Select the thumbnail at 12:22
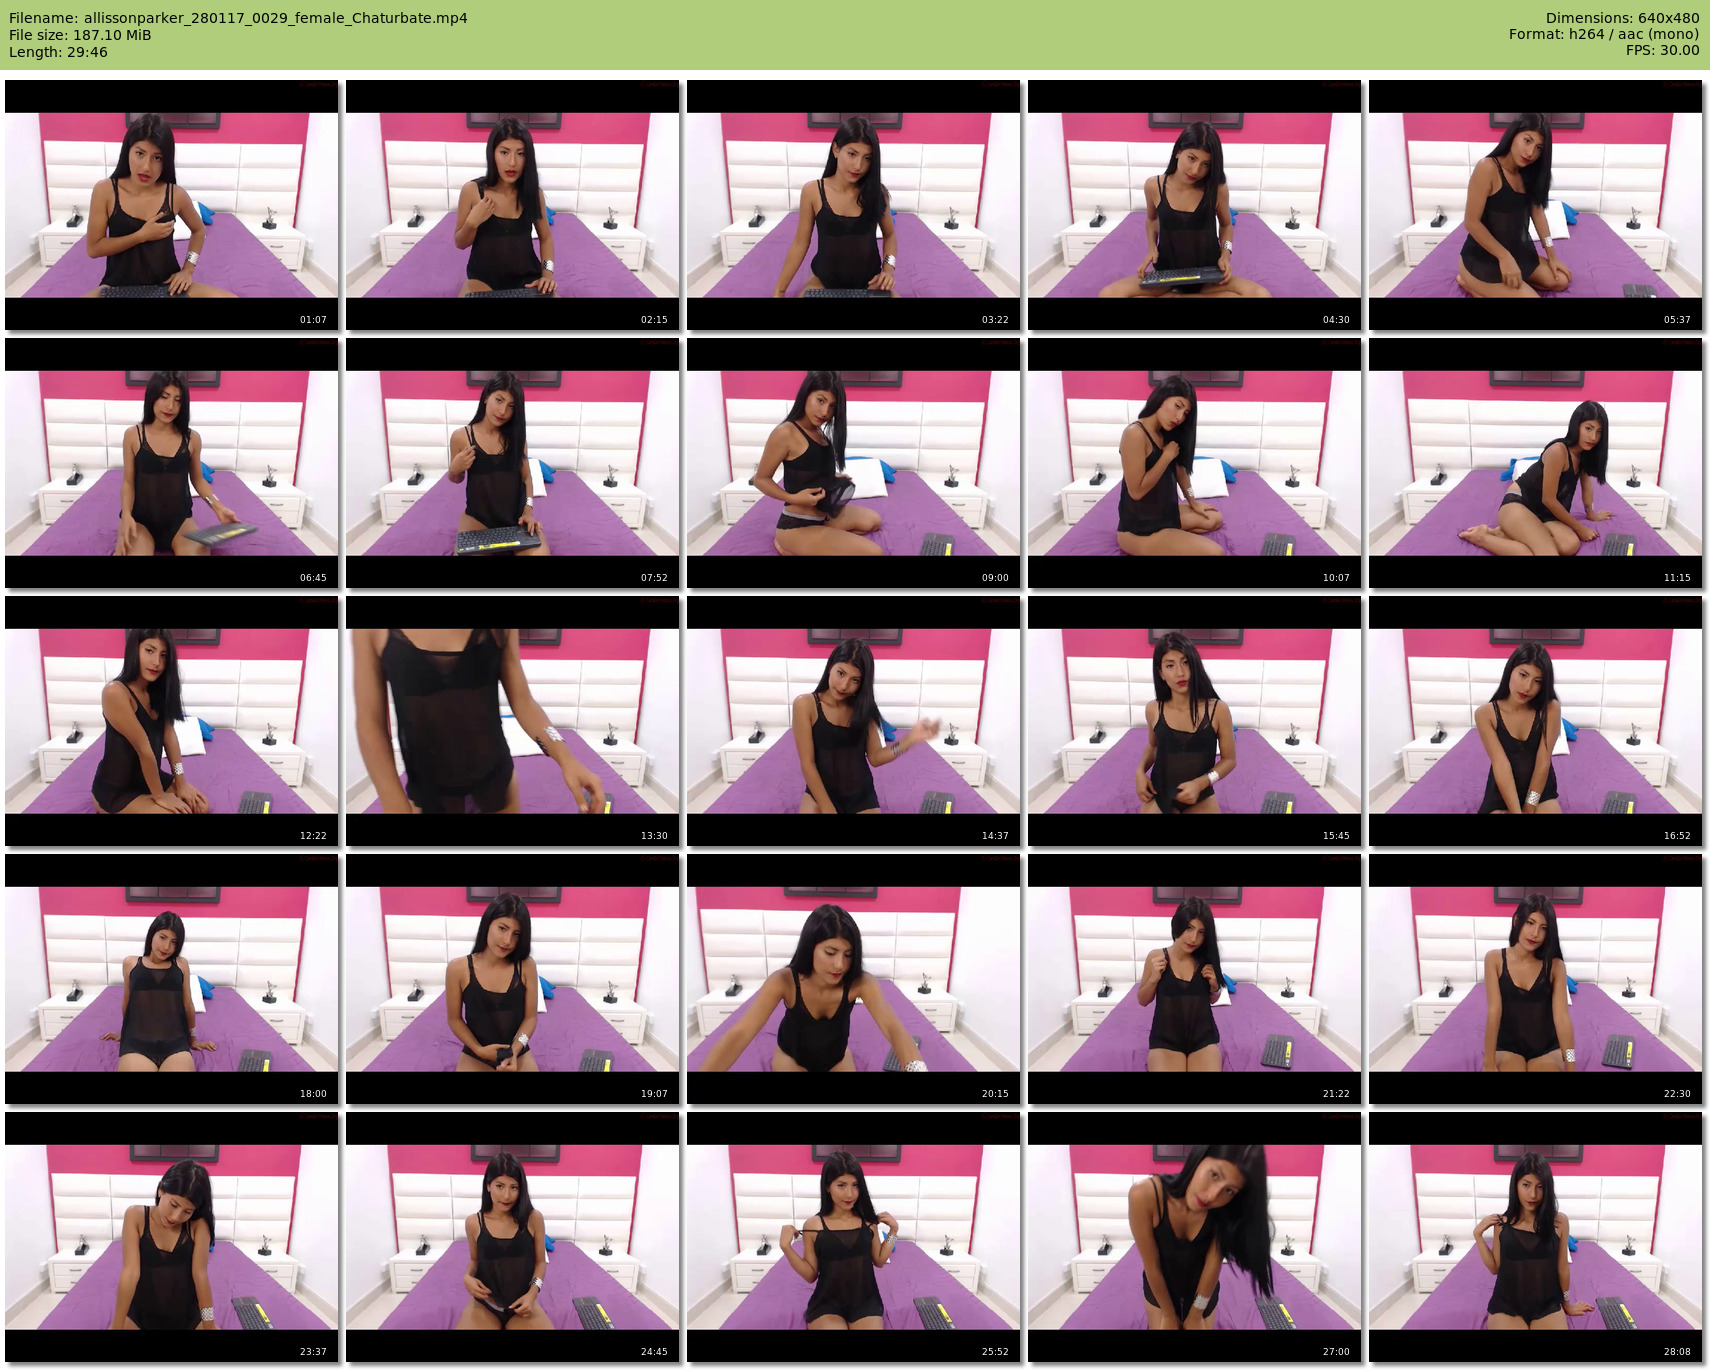The height and width of the screenshot is (1370, 1710). (x=171, y=721)
